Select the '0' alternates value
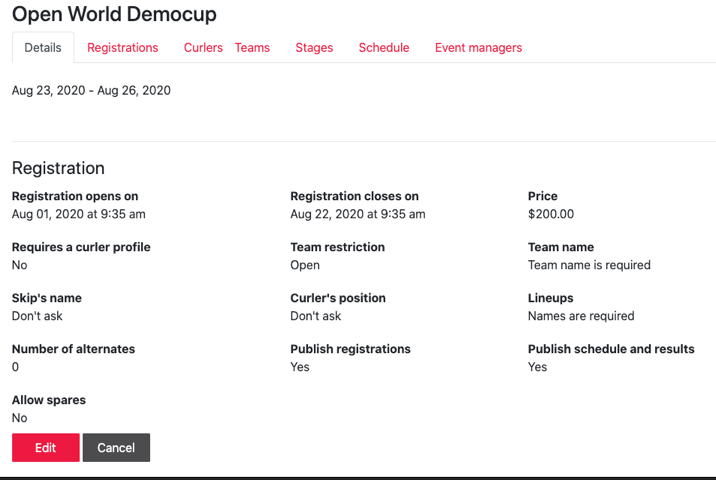The width and height of the screenshot is (716, 480). click(16, 367)
